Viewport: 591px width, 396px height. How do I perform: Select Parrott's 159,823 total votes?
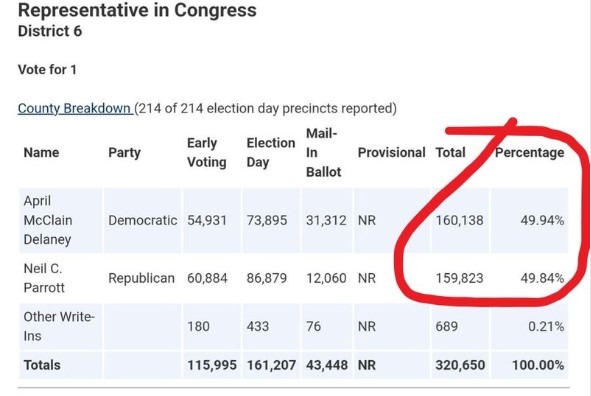(x=459, y=278)
